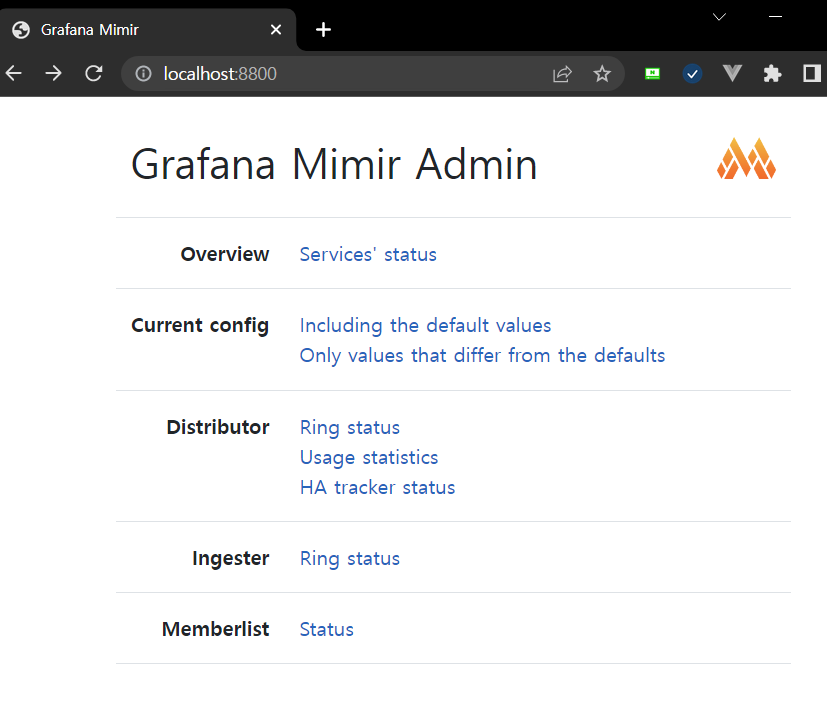Click the green extension icon in the toolbar
This screenshot has height=702, width=827.
coord(652,72)
